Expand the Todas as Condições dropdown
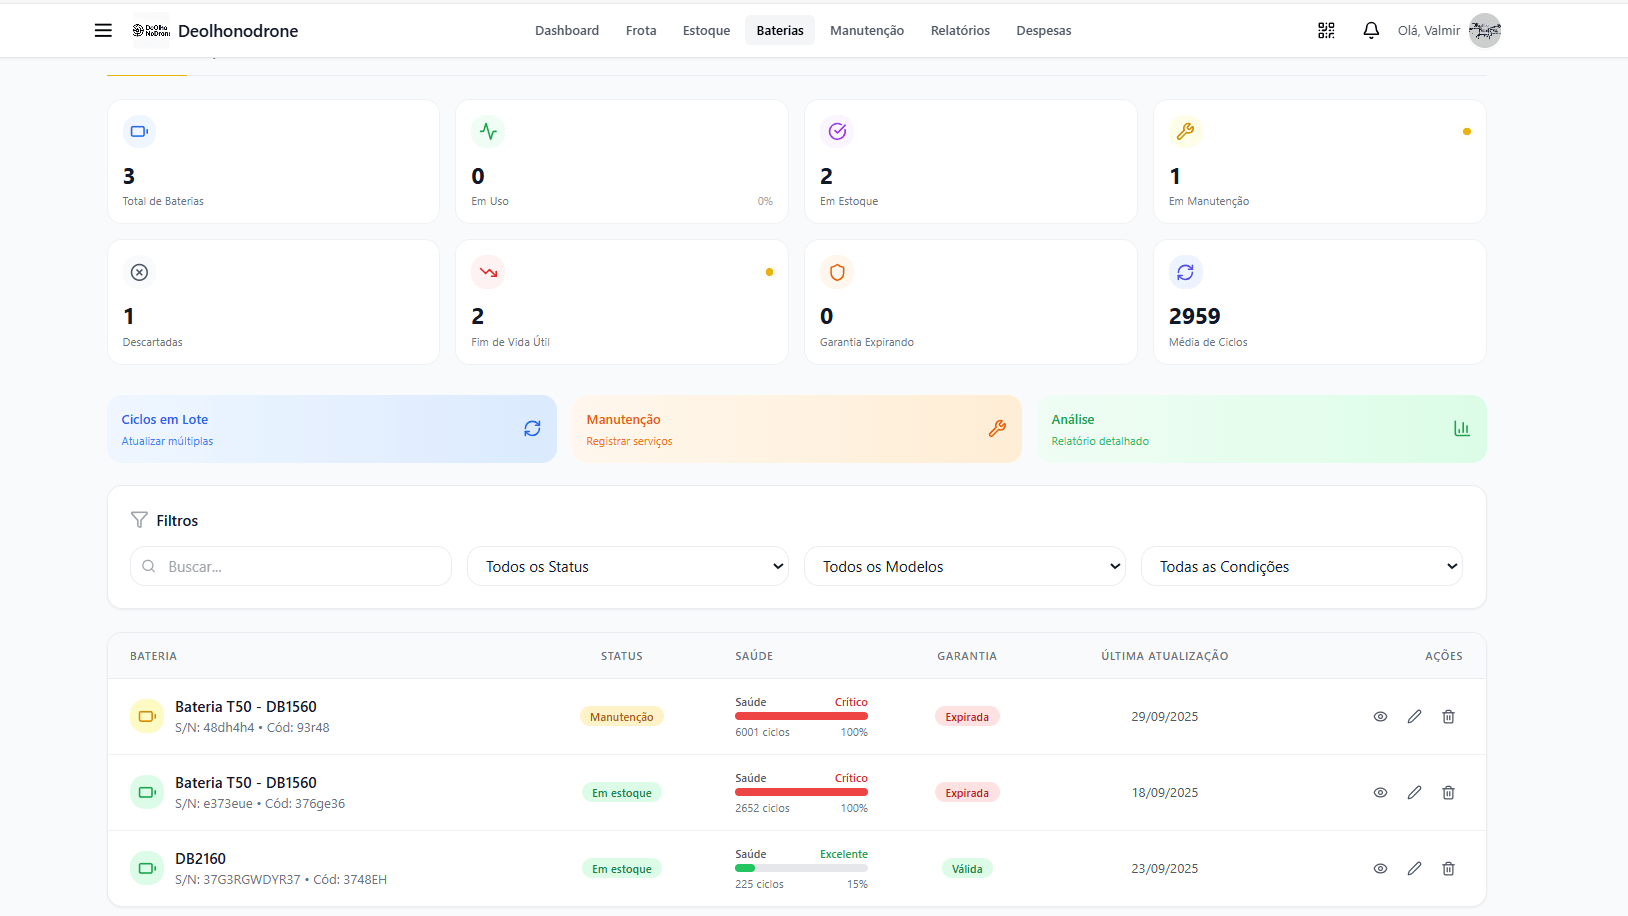This screenshot has height=916, width=1628. 1301,566
